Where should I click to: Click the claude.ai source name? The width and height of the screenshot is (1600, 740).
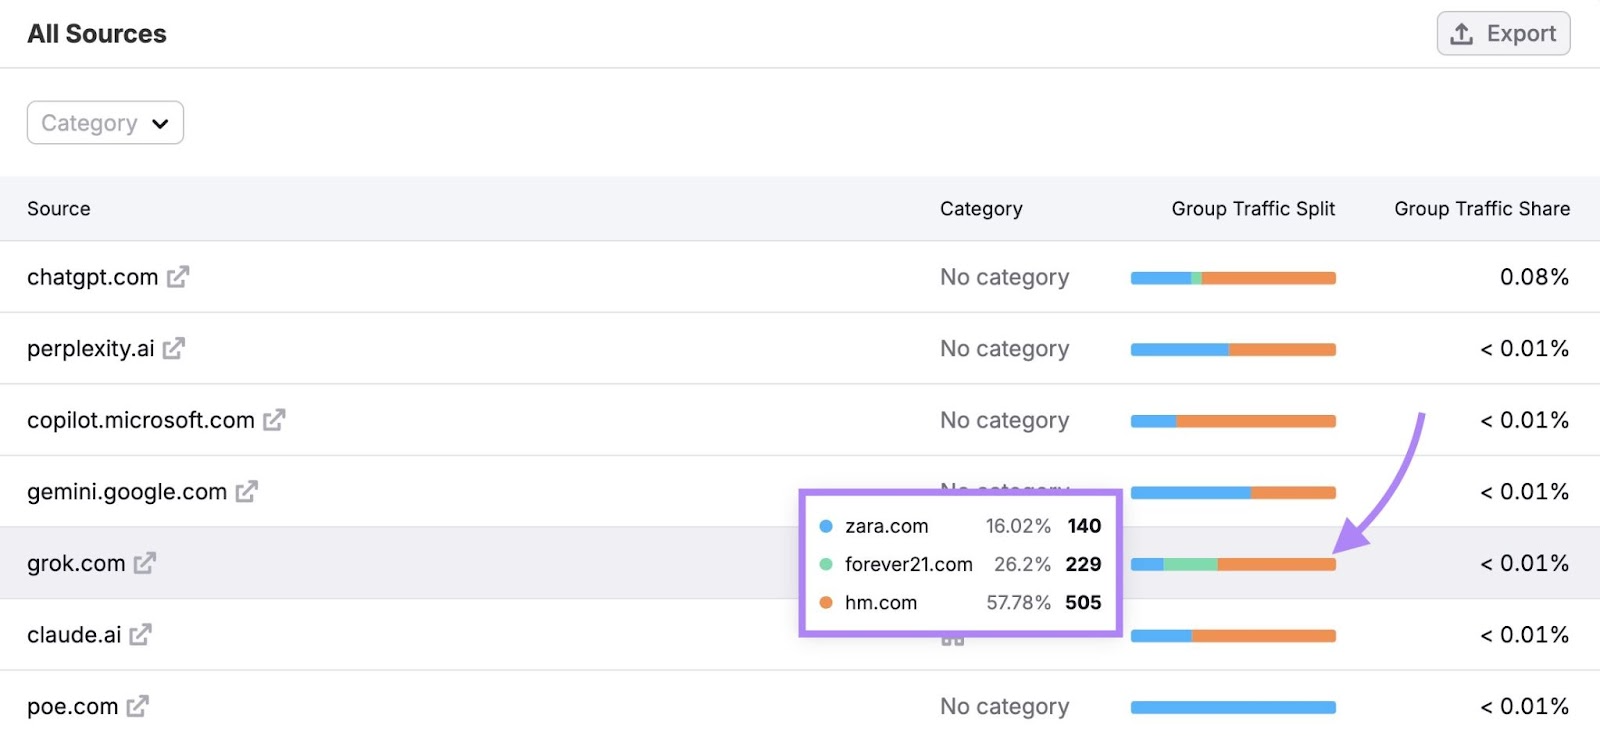point(74,635)
